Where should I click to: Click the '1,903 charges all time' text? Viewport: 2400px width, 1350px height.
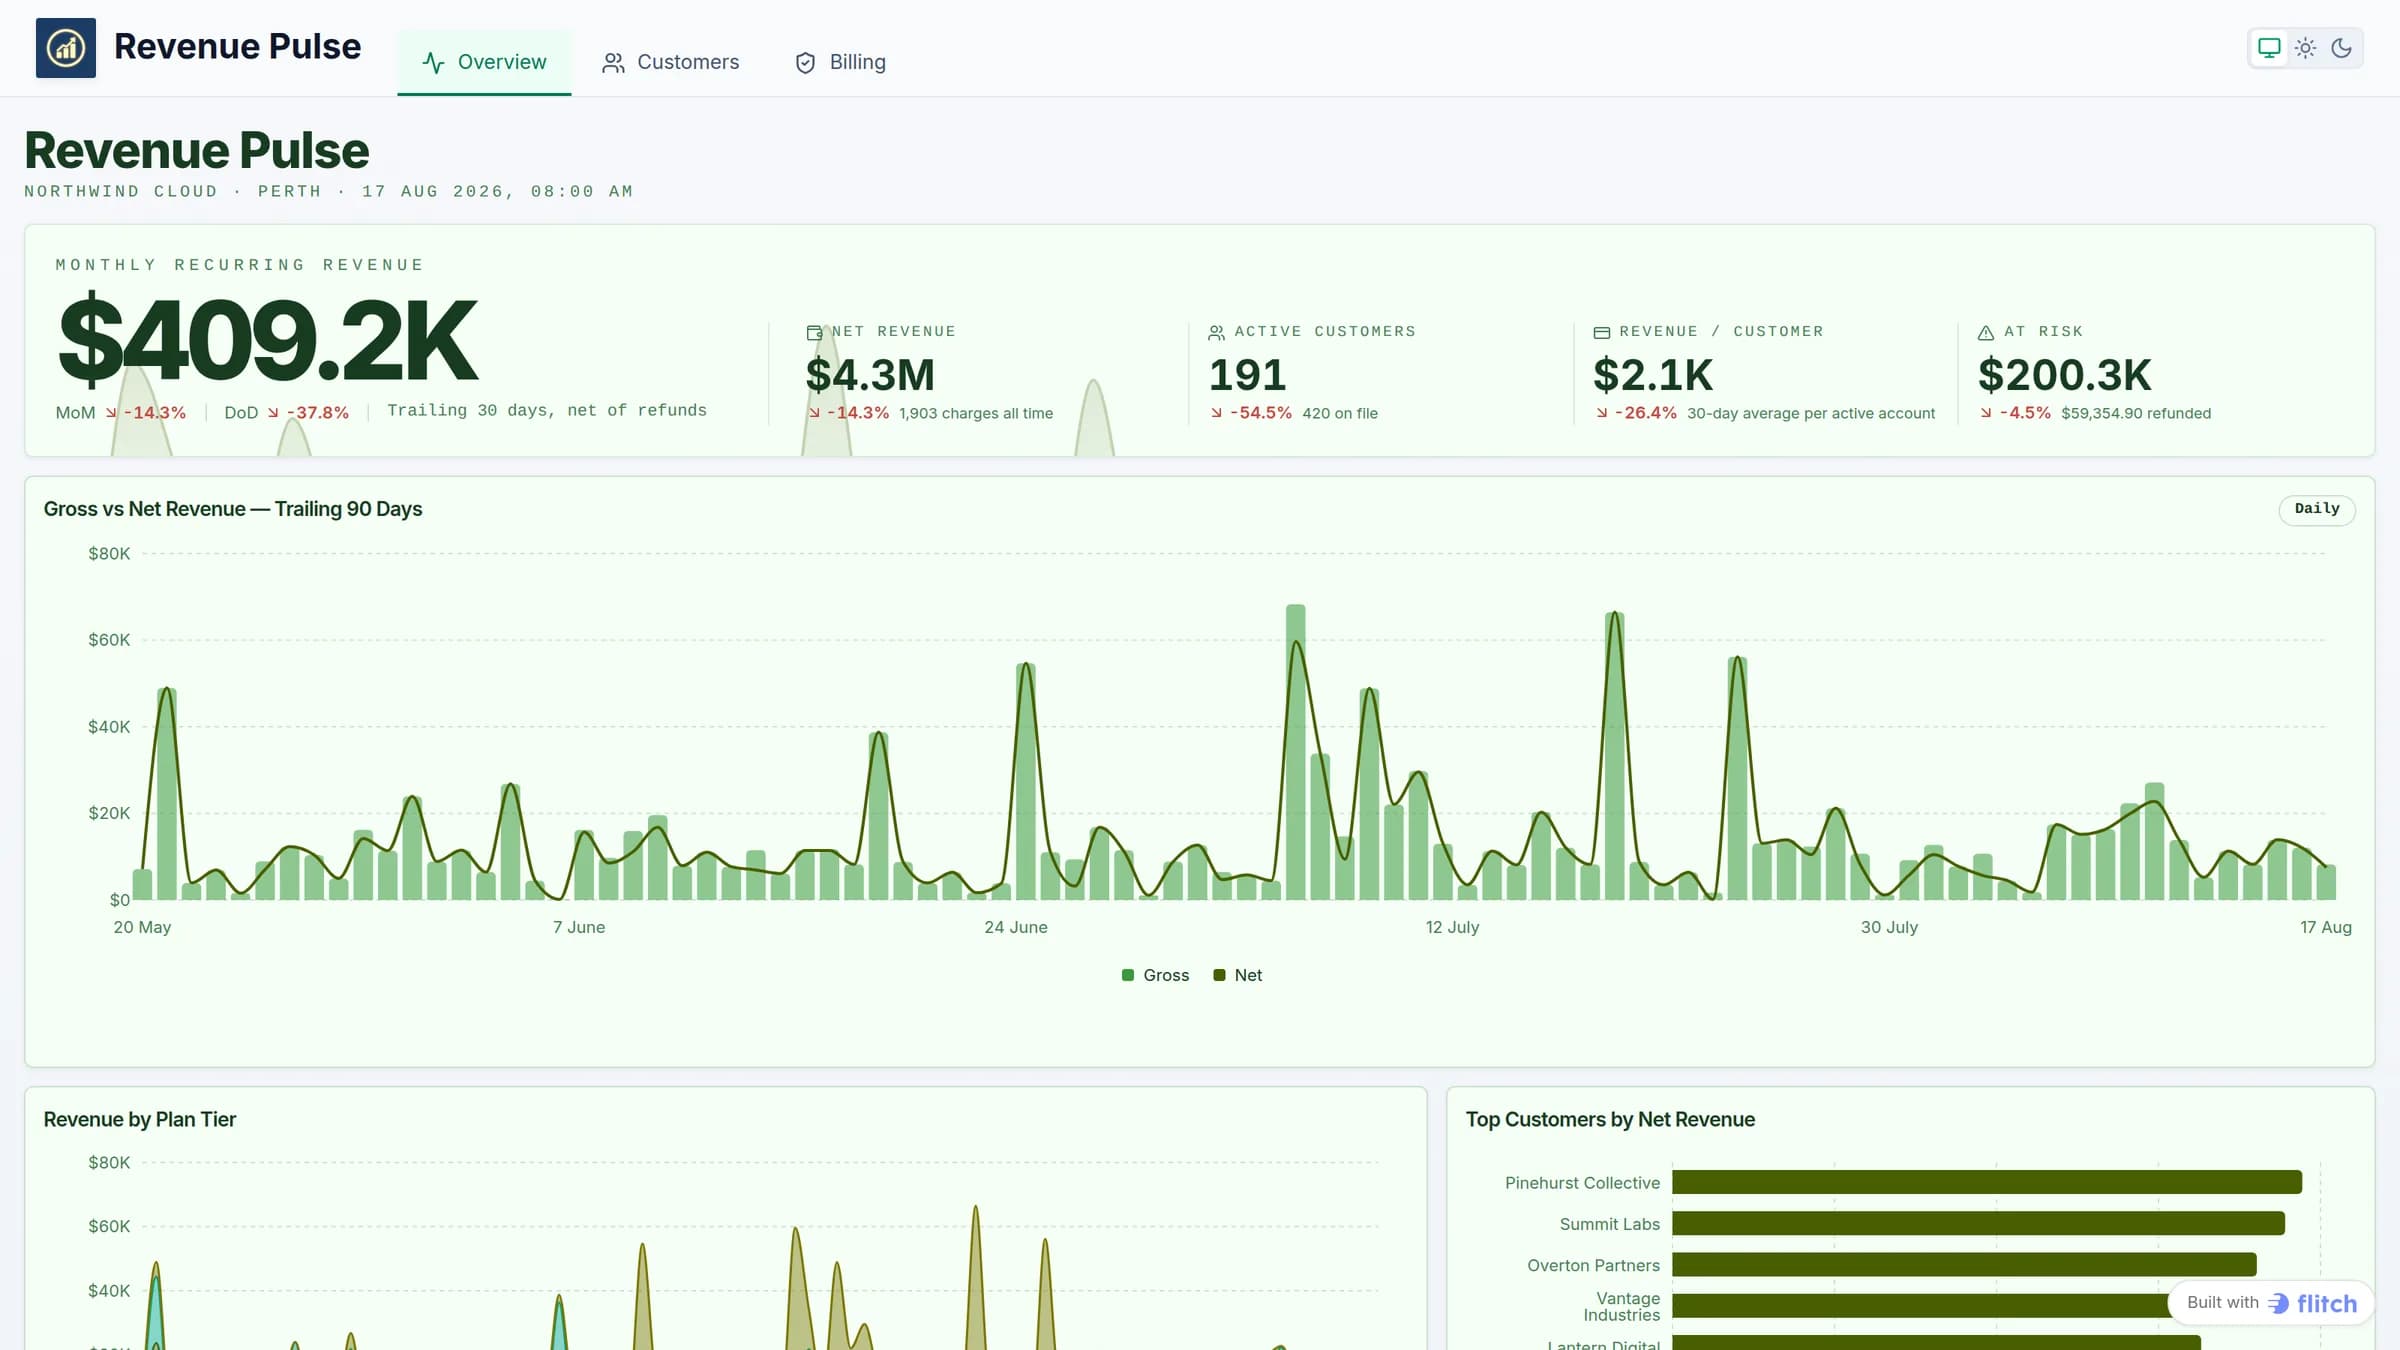pos(976,413)
